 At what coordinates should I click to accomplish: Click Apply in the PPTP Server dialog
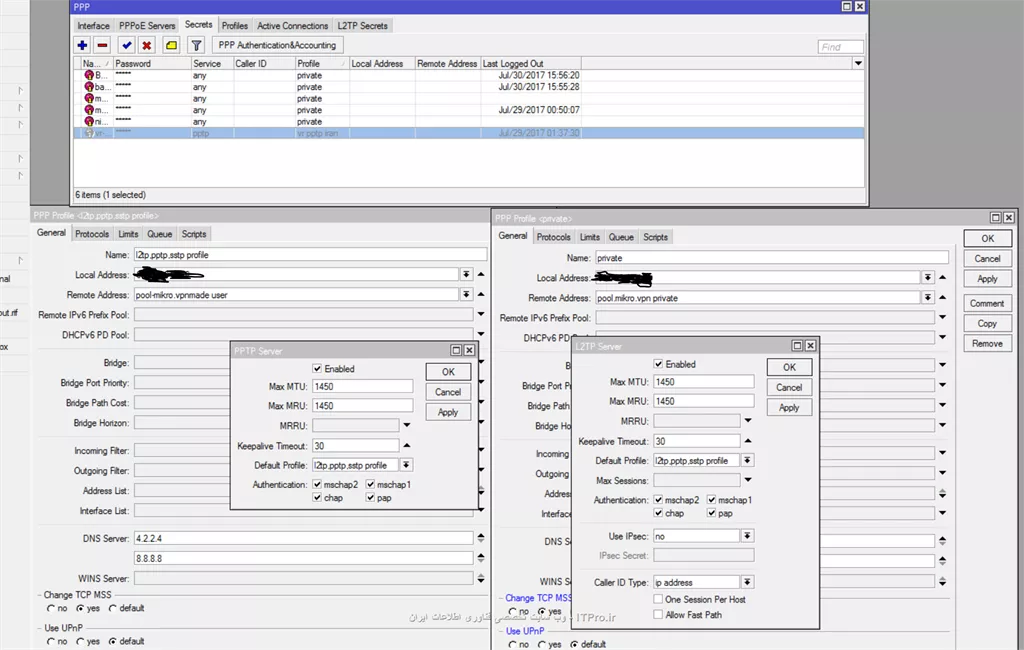(448, 412)
